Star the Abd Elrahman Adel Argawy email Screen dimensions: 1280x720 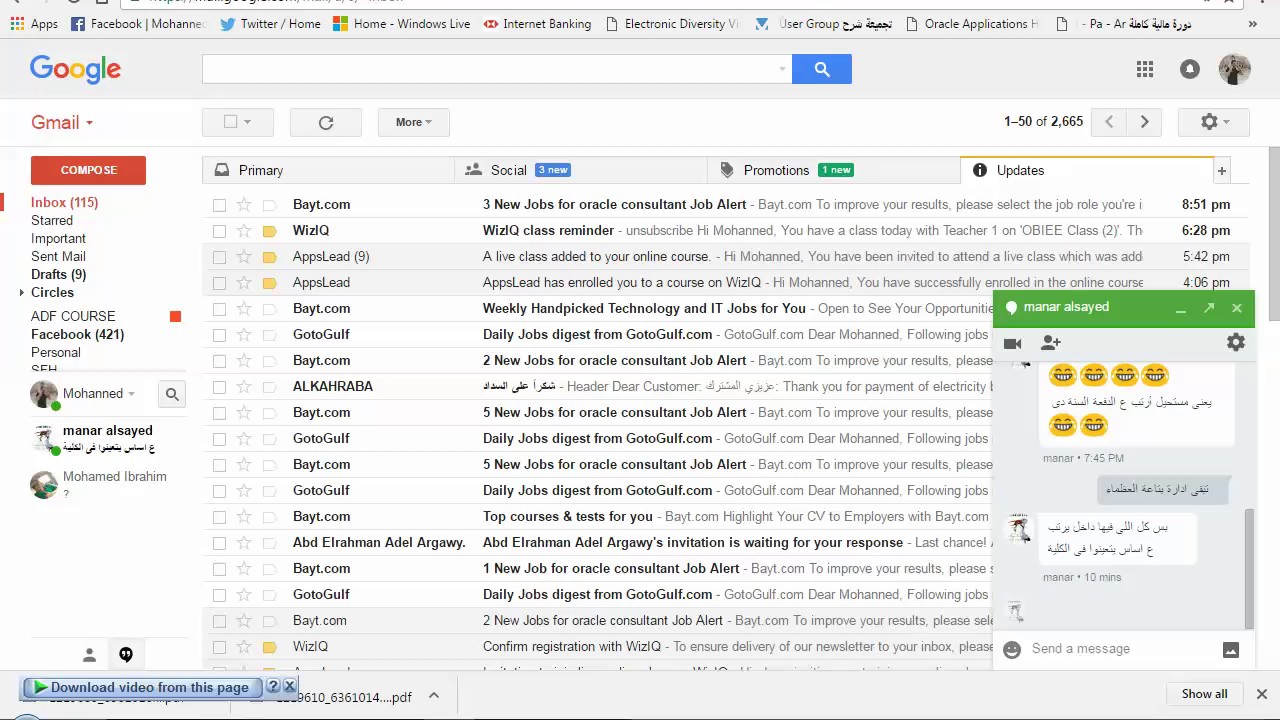point(244,542)
